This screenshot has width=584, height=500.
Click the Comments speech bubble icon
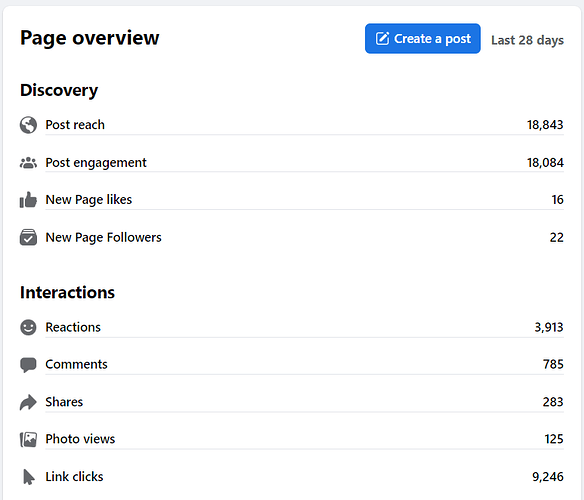(x=28, y=365)
